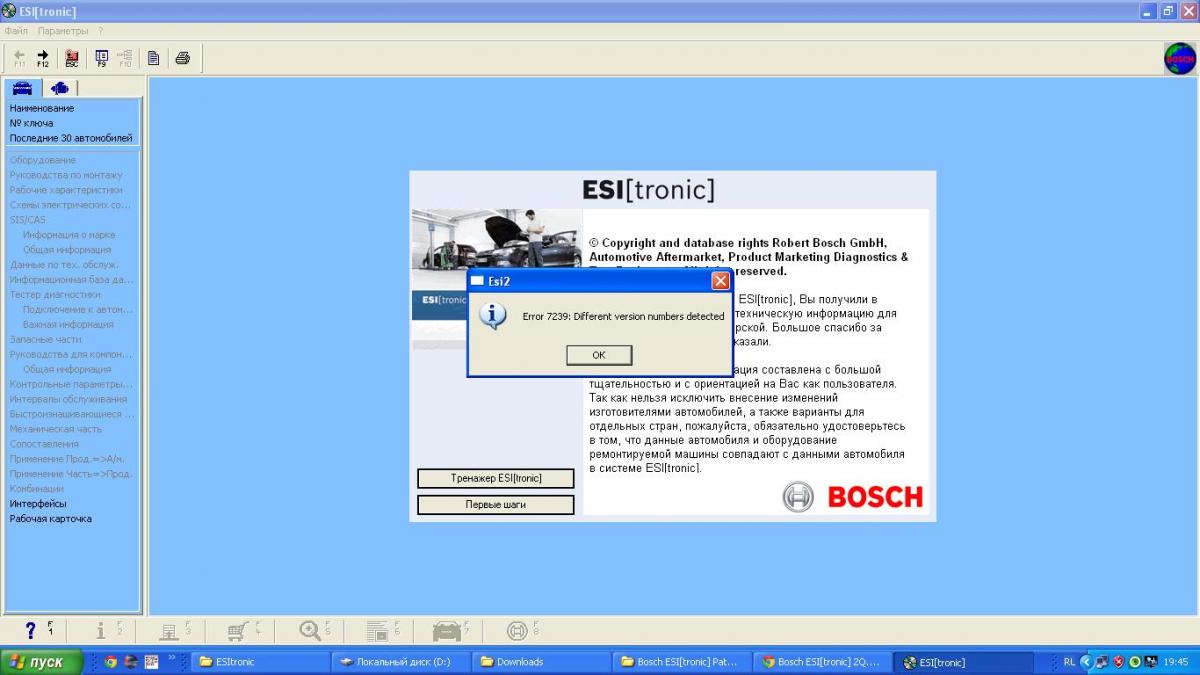Select Интерфейсы in the sidebar
Screen dimensions: 1200x675
(38, 504)
